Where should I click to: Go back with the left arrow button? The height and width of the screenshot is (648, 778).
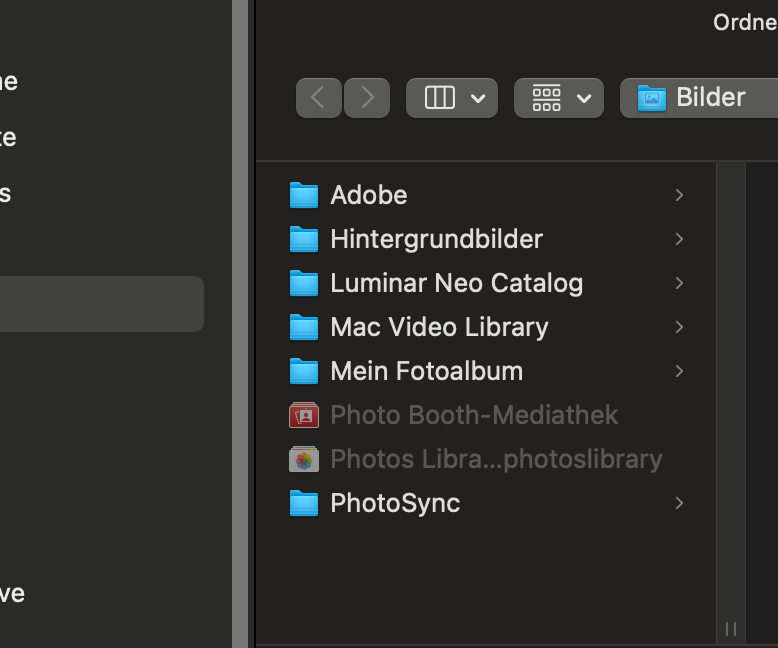[x=319, y=98]
